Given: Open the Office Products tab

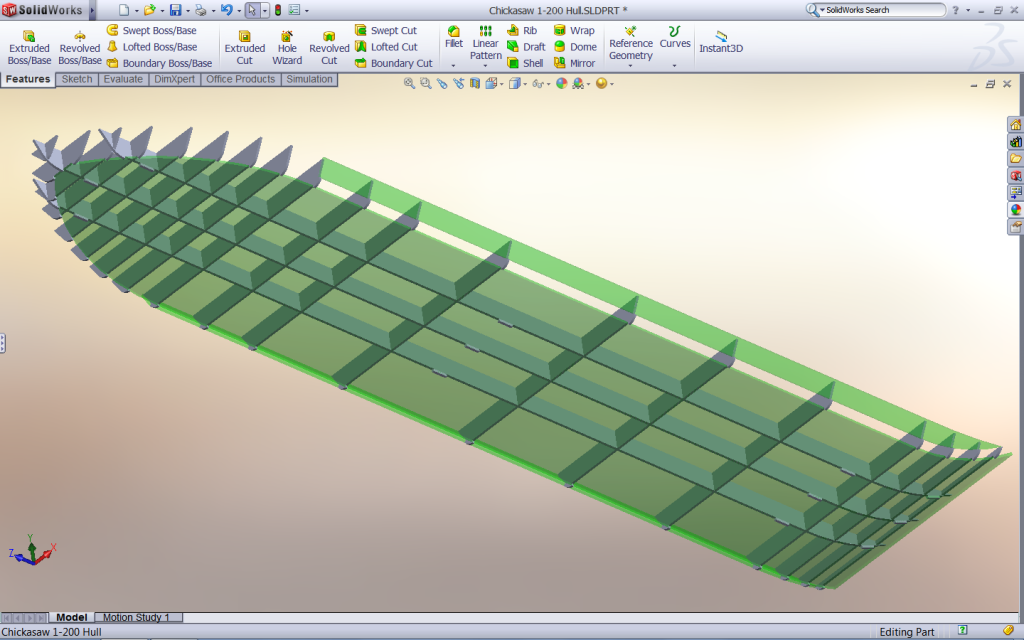Looking at the screenshot, I should point(240,79).
